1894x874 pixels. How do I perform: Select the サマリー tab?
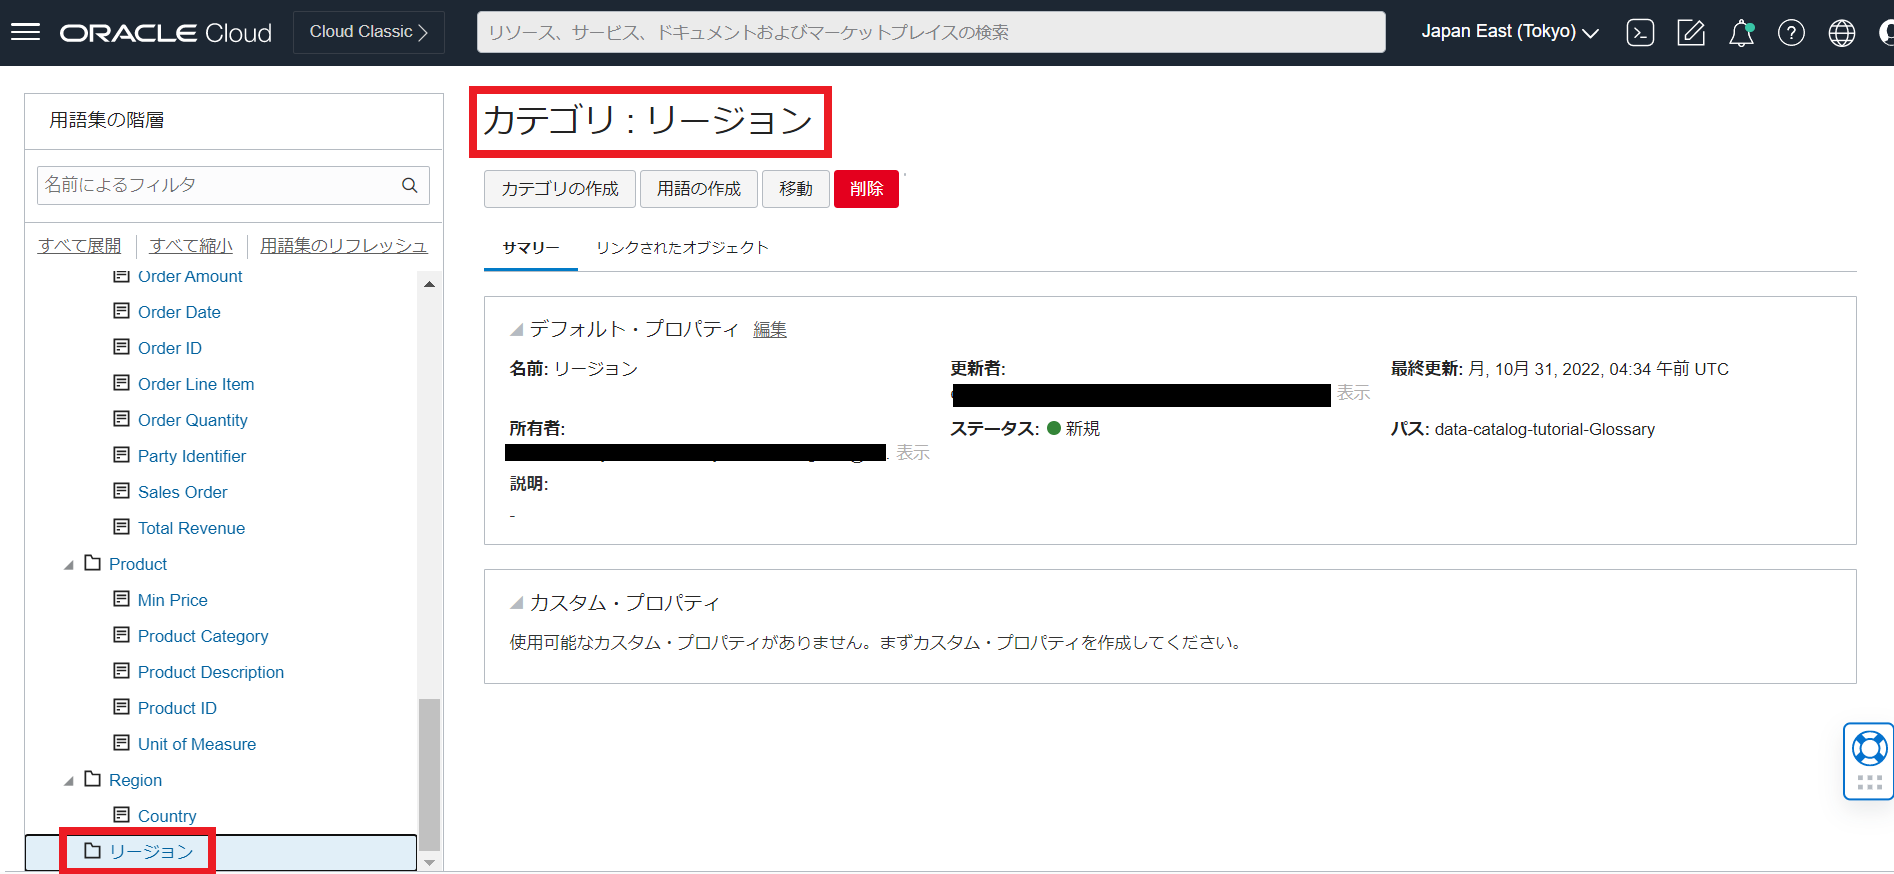530,248
